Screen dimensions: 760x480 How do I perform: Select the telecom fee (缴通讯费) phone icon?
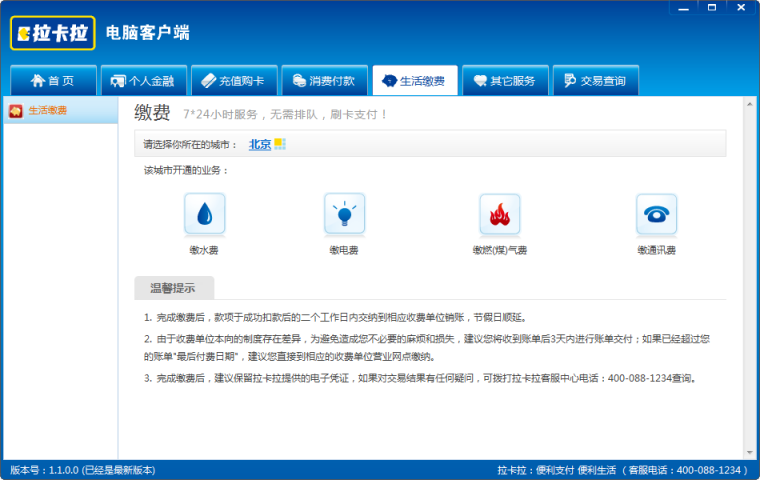[x=656, y=214]
